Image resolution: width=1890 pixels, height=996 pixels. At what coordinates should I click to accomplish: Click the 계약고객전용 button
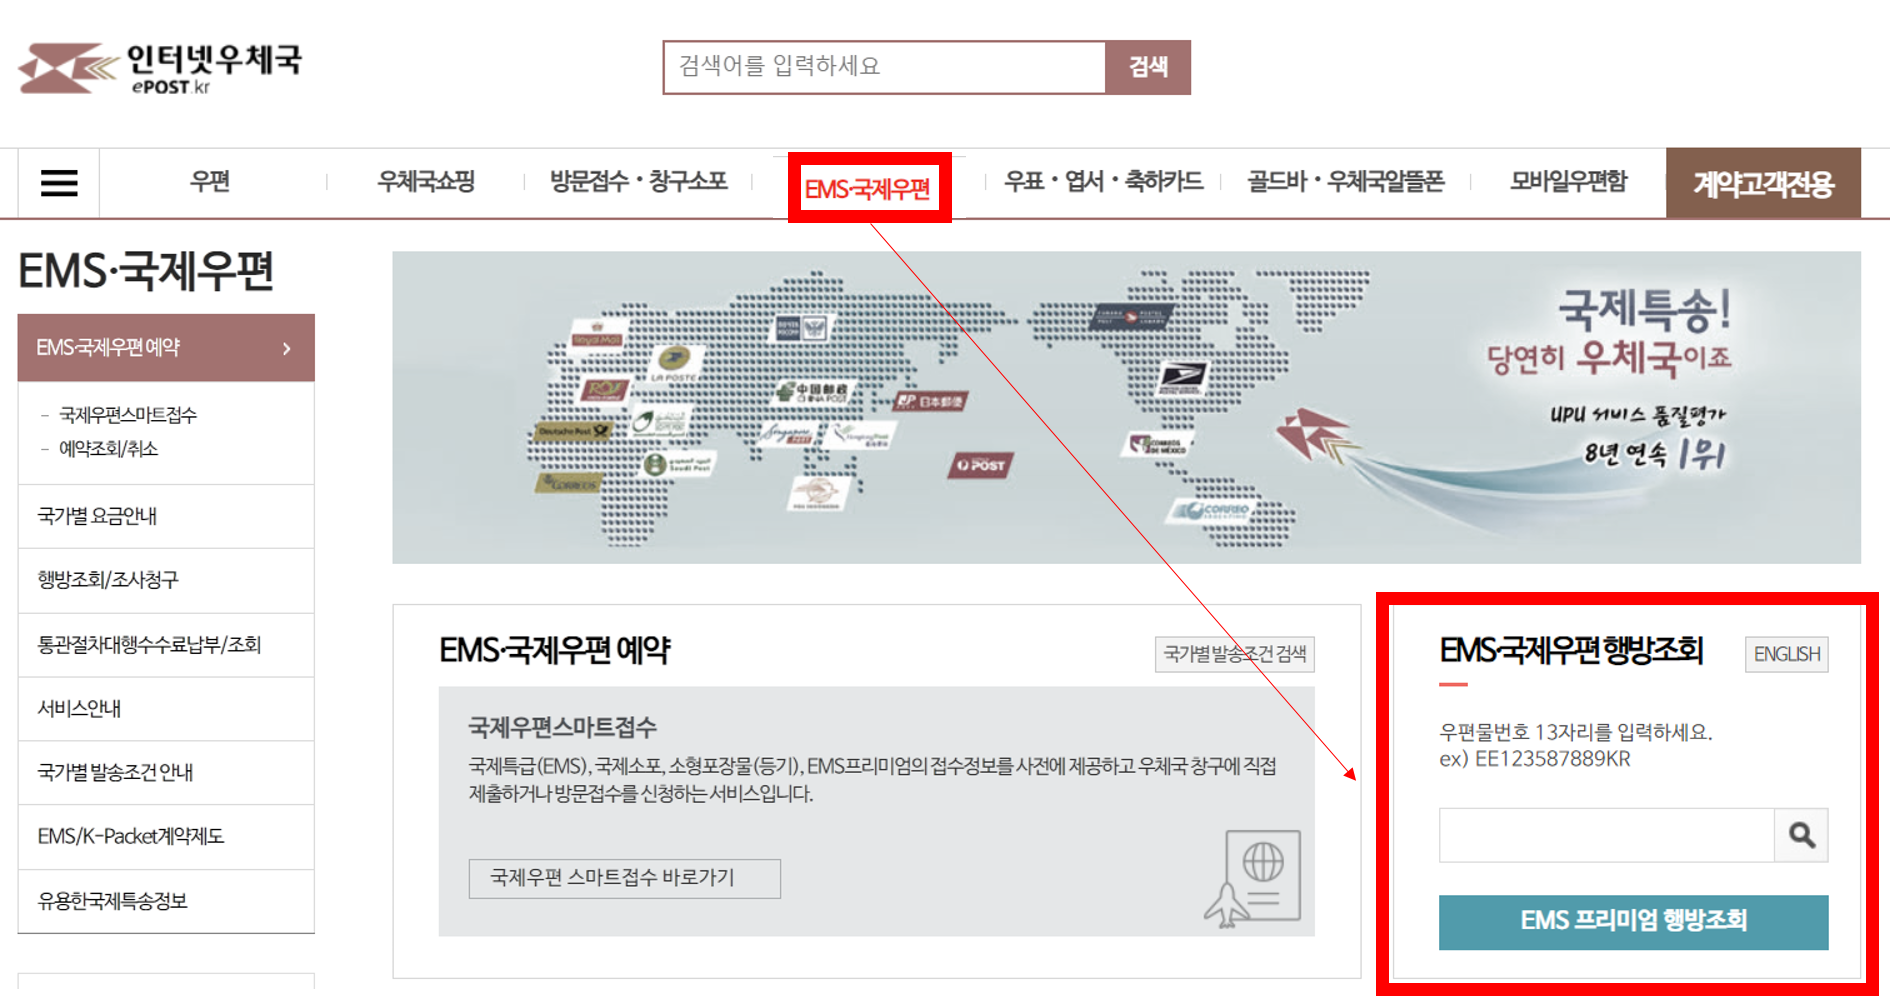[x=1763, y=184]
